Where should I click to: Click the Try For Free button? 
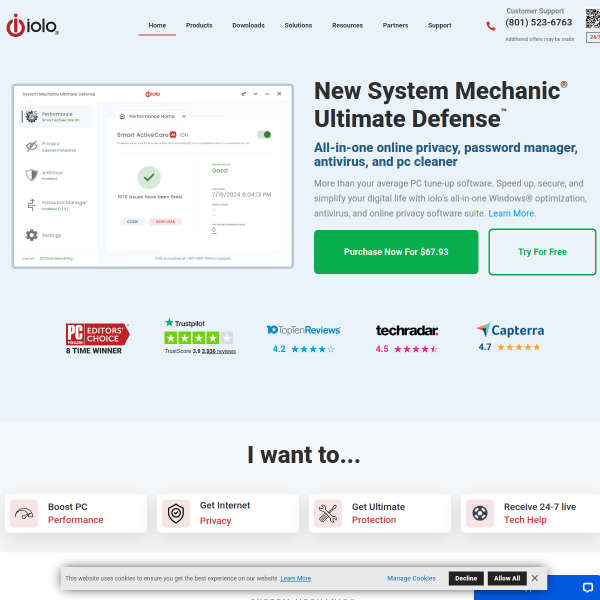[x=542, y=252]
